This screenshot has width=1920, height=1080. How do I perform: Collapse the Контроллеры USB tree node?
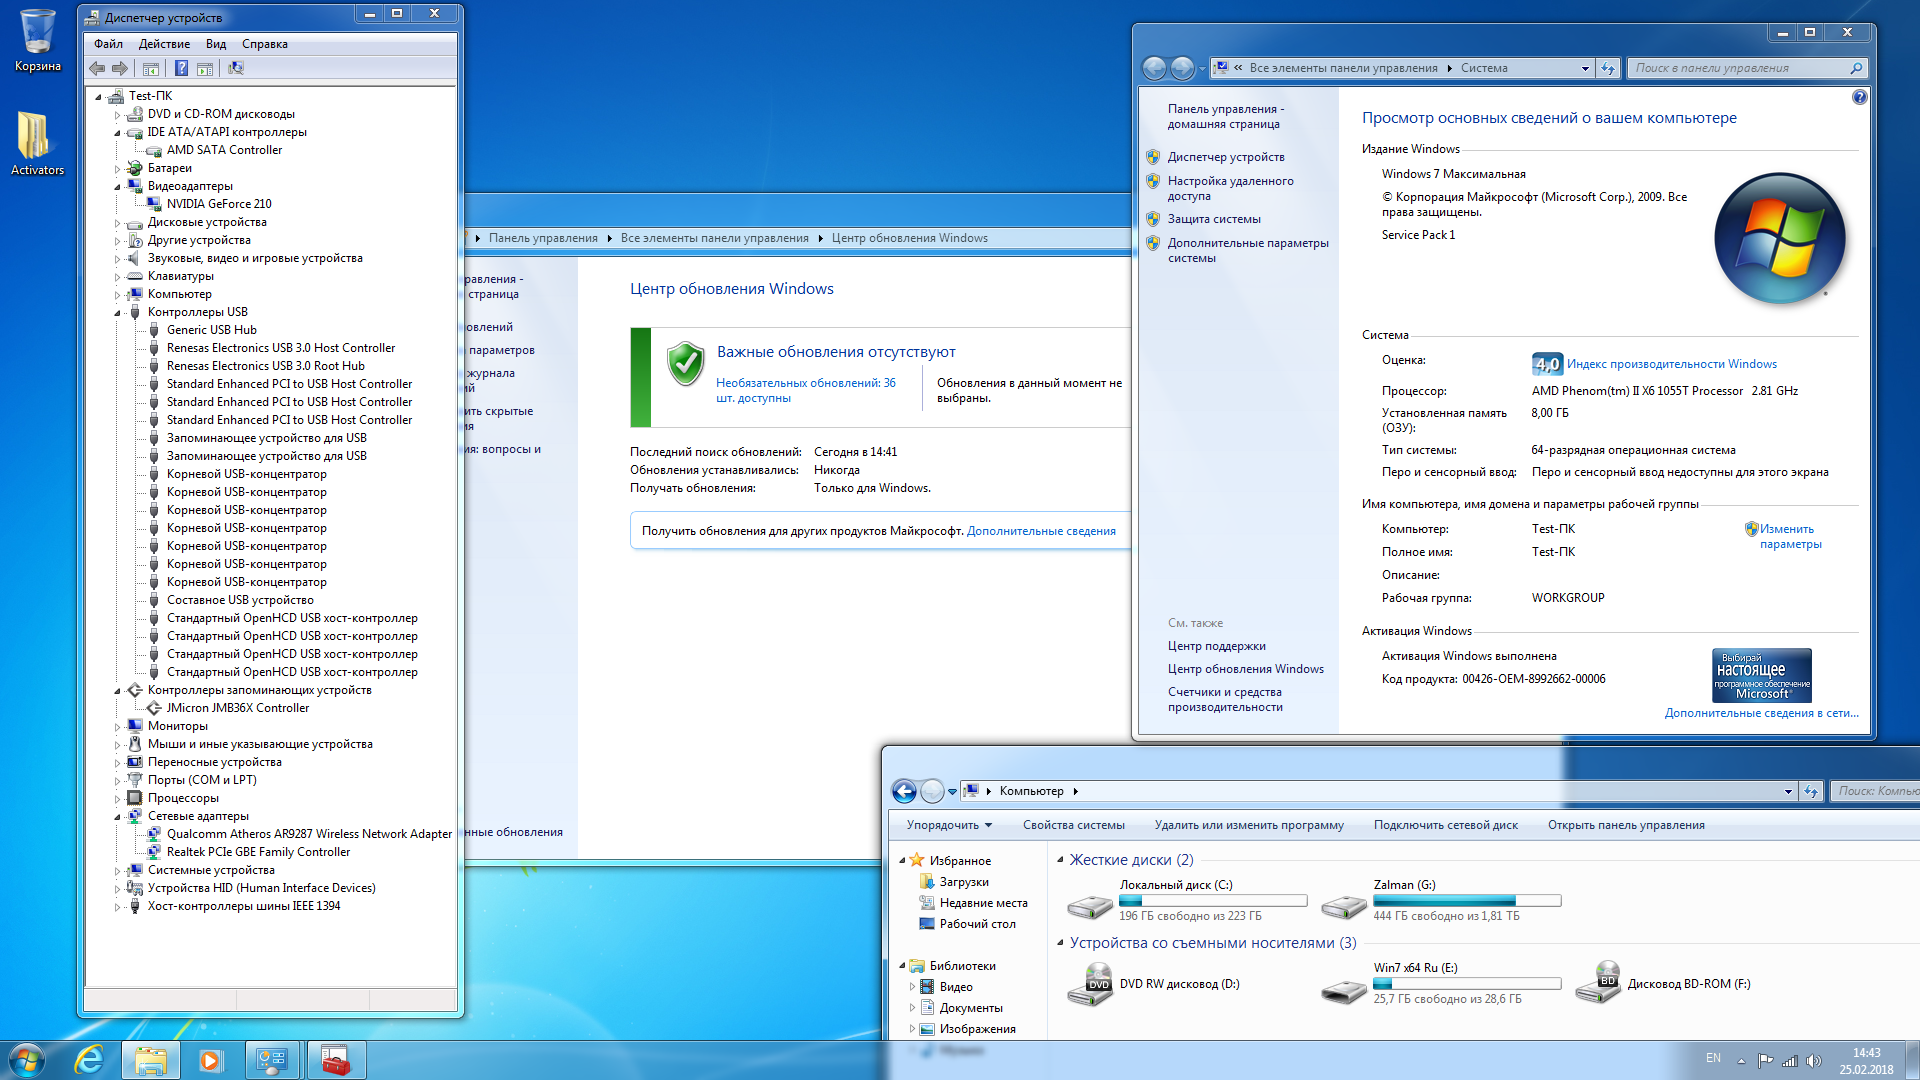117,313
